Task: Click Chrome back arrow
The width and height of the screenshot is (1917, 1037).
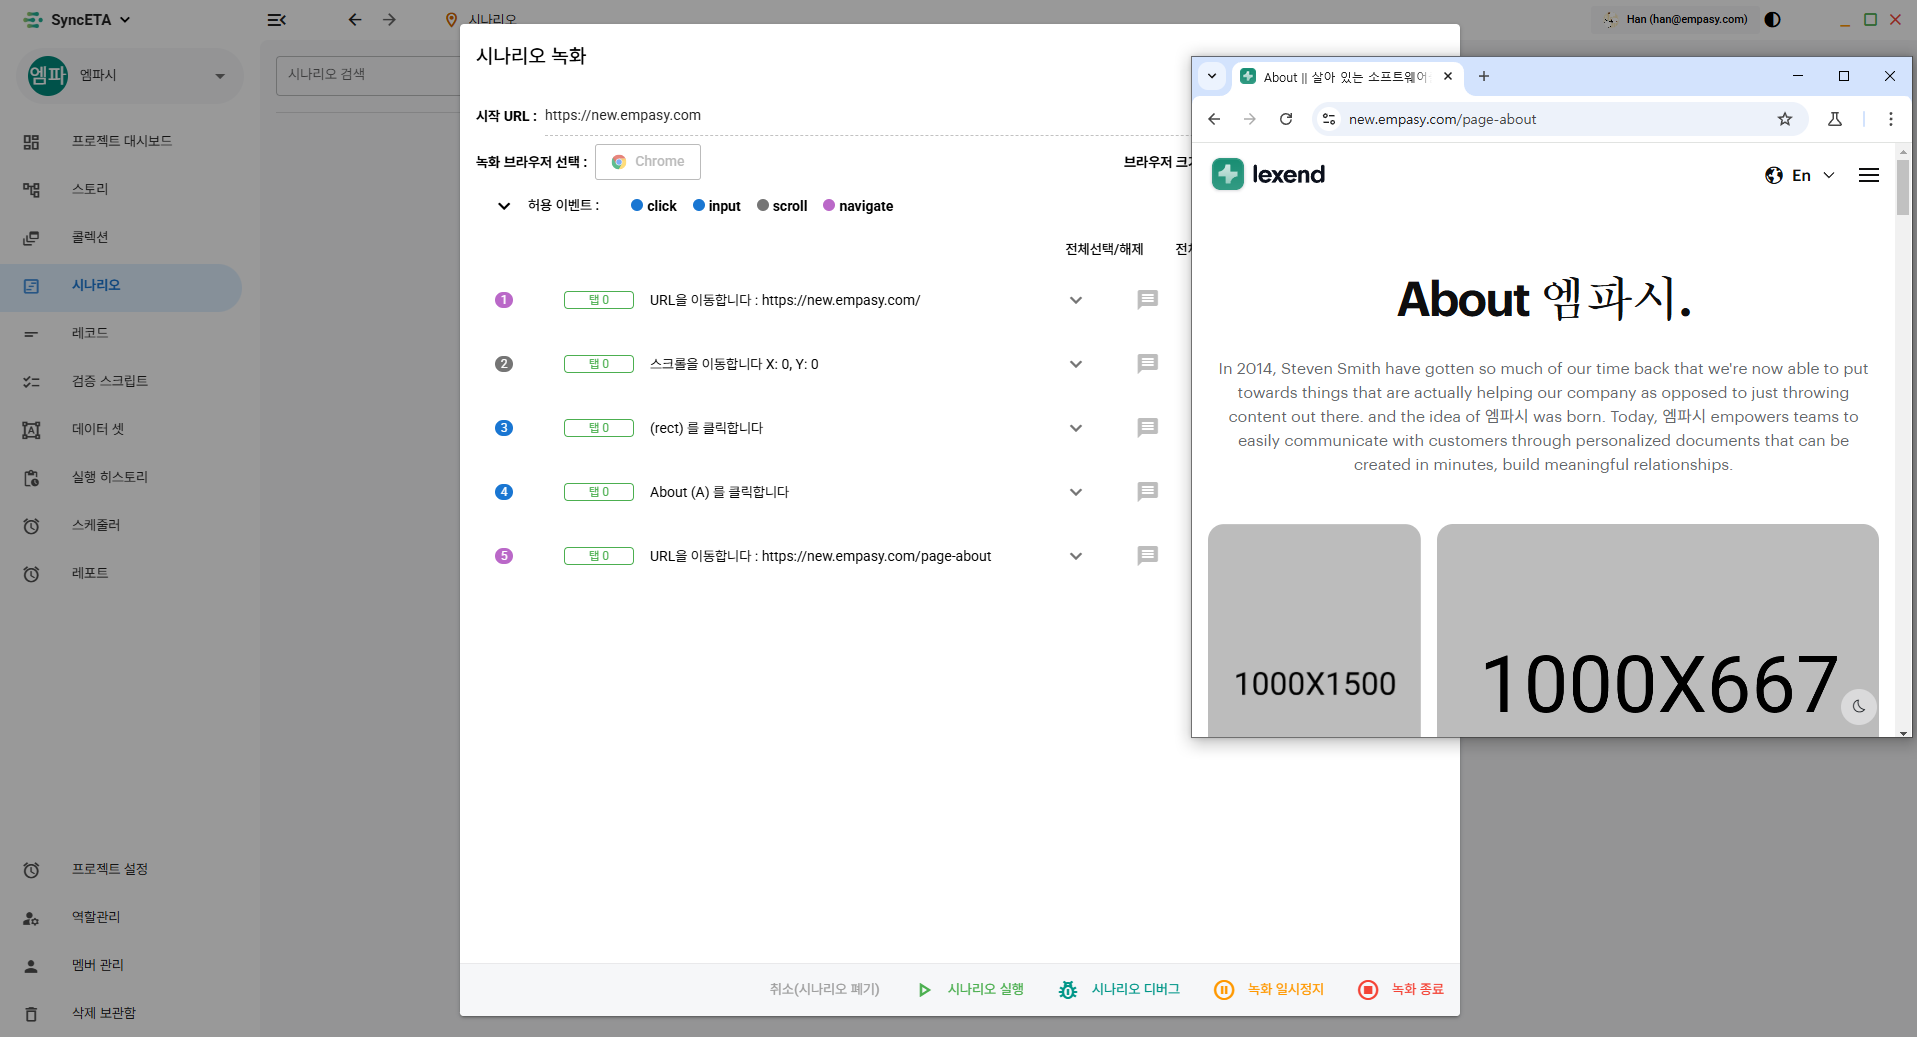Action: [x=1214, y=119]
